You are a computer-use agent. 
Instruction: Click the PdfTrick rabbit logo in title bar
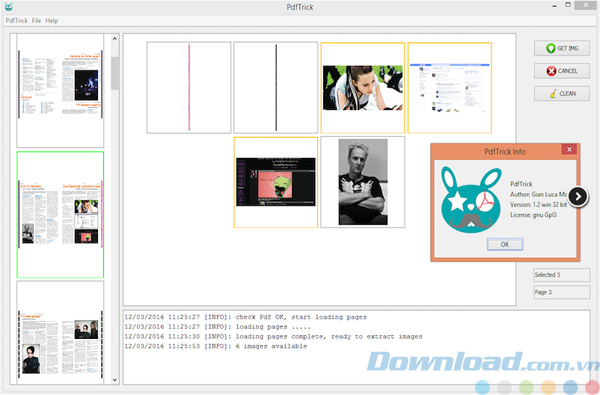[x=8, y=7]
